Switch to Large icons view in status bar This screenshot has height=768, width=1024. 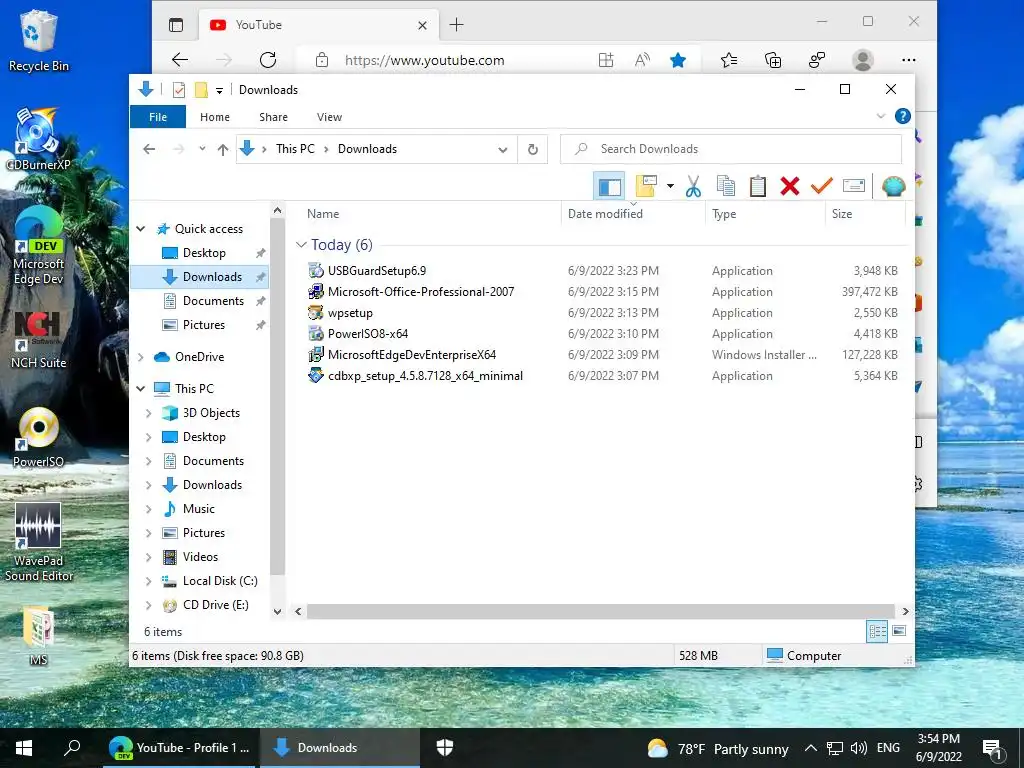899,631
